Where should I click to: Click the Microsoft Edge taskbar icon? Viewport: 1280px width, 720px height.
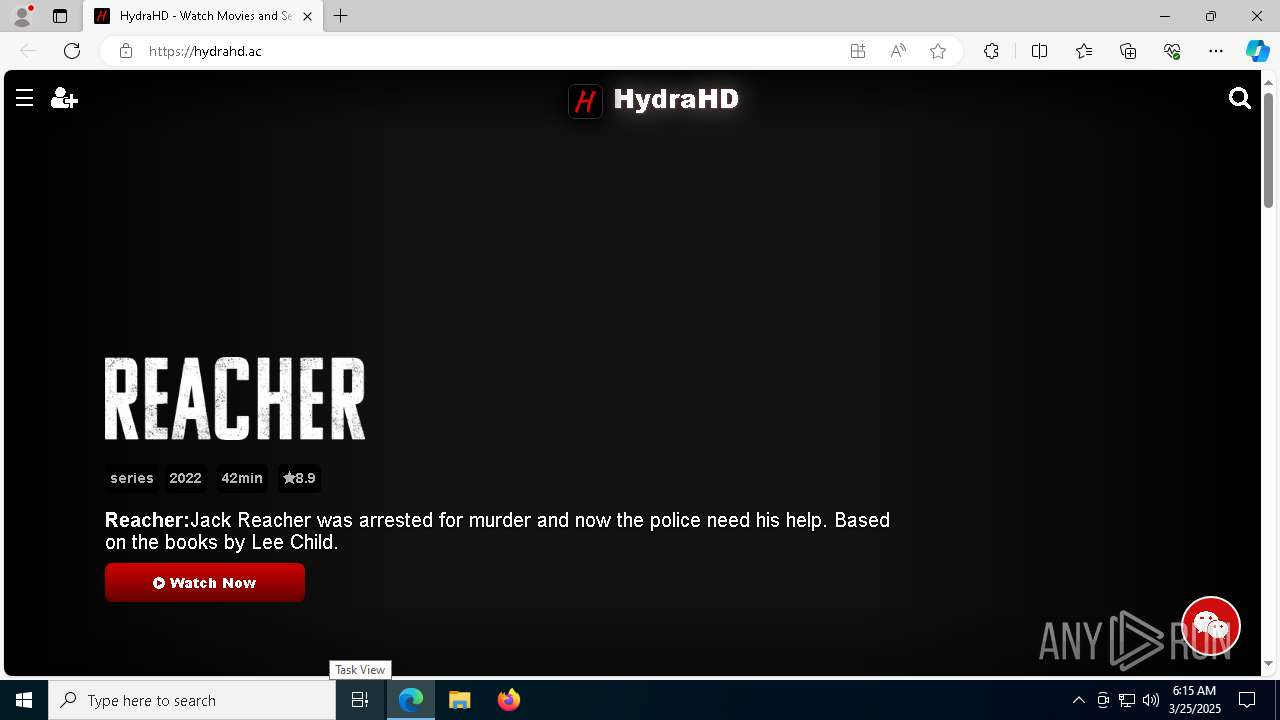[x=411, y=700]
